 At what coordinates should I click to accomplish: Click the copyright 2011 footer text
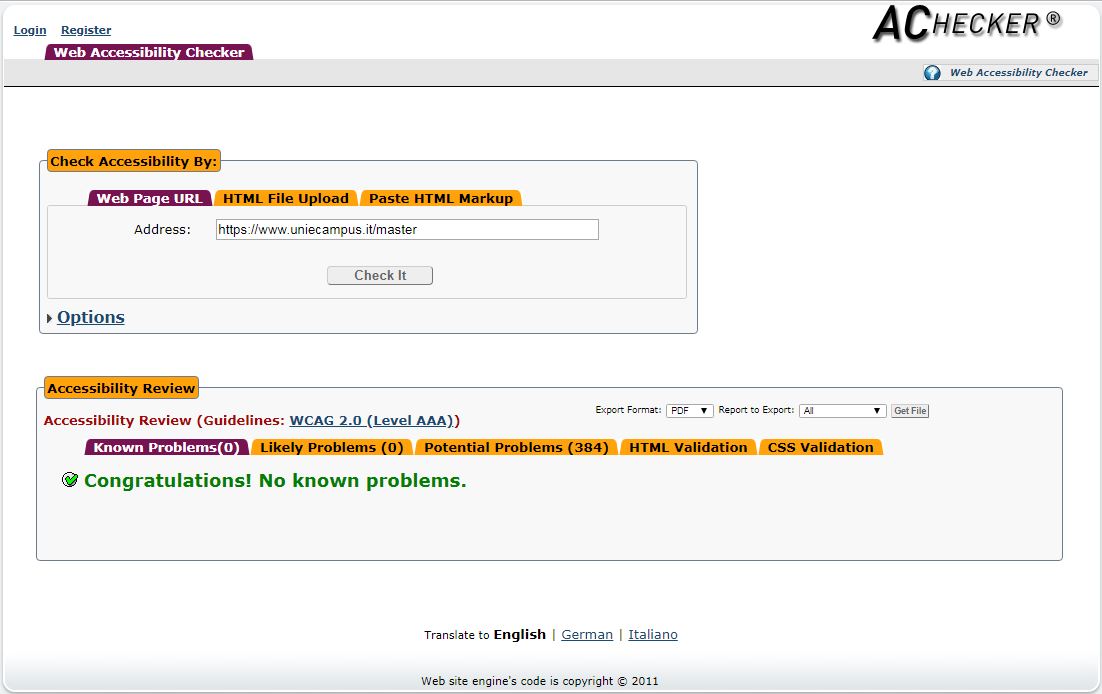[x=540, y=681]
